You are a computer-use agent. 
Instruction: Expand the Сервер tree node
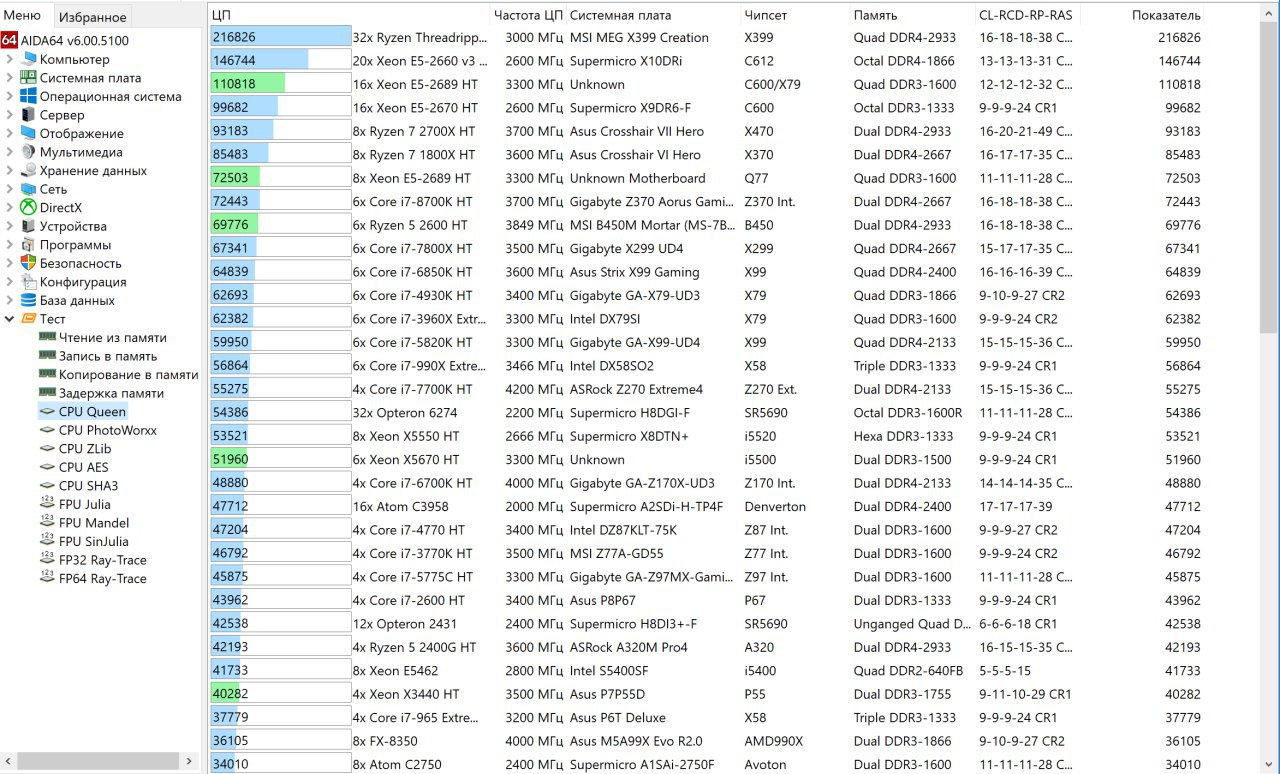[x=10, y=115]
